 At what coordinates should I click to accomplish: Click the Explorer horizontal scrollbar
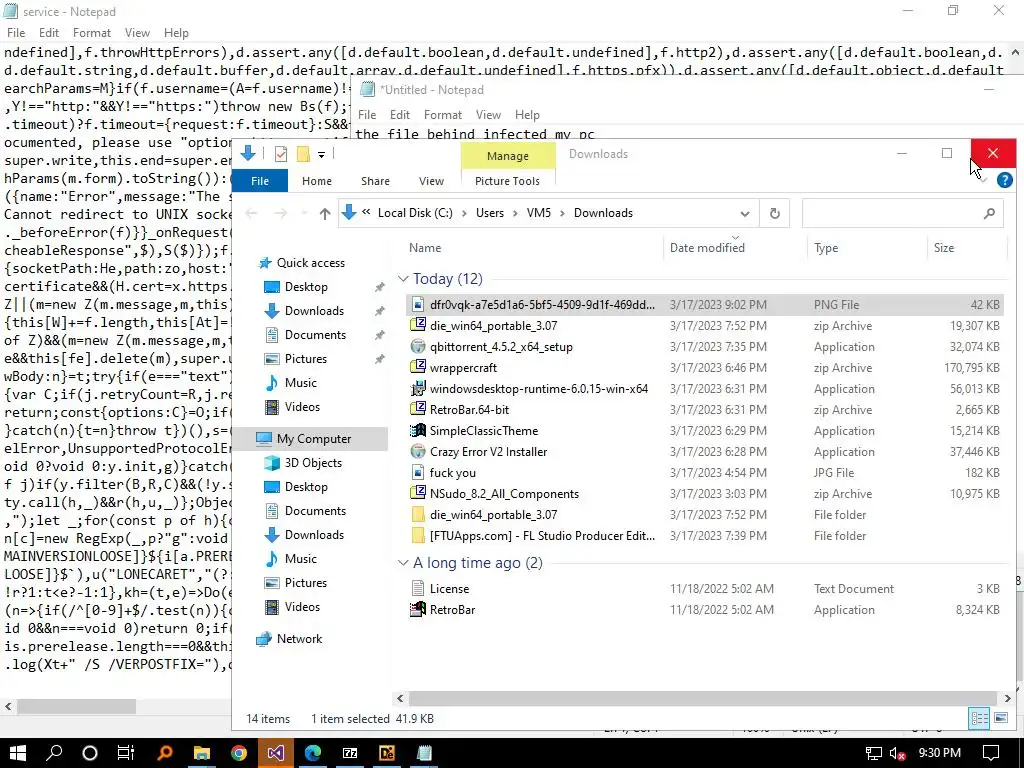coord(703,698)
